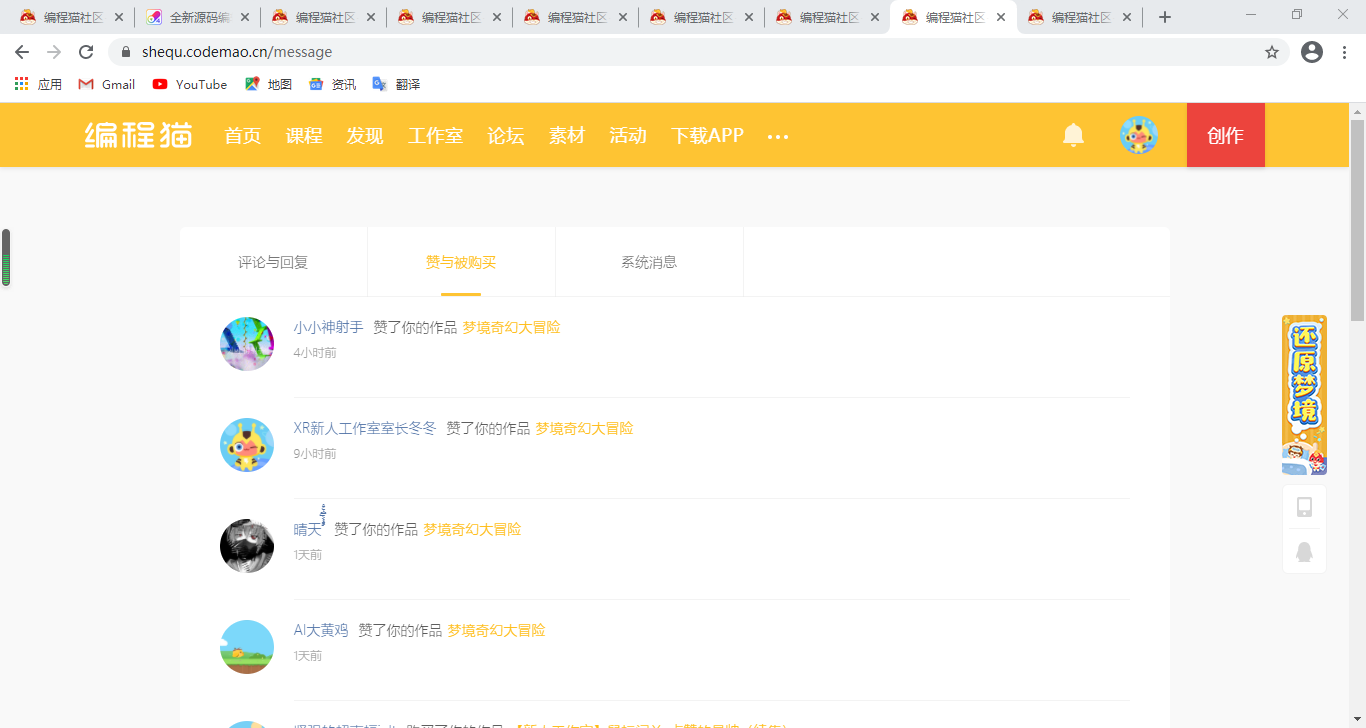Open the 还原梦境 side banner
The height and width of the screenshot is (728, 1366).
[1304, 395]
